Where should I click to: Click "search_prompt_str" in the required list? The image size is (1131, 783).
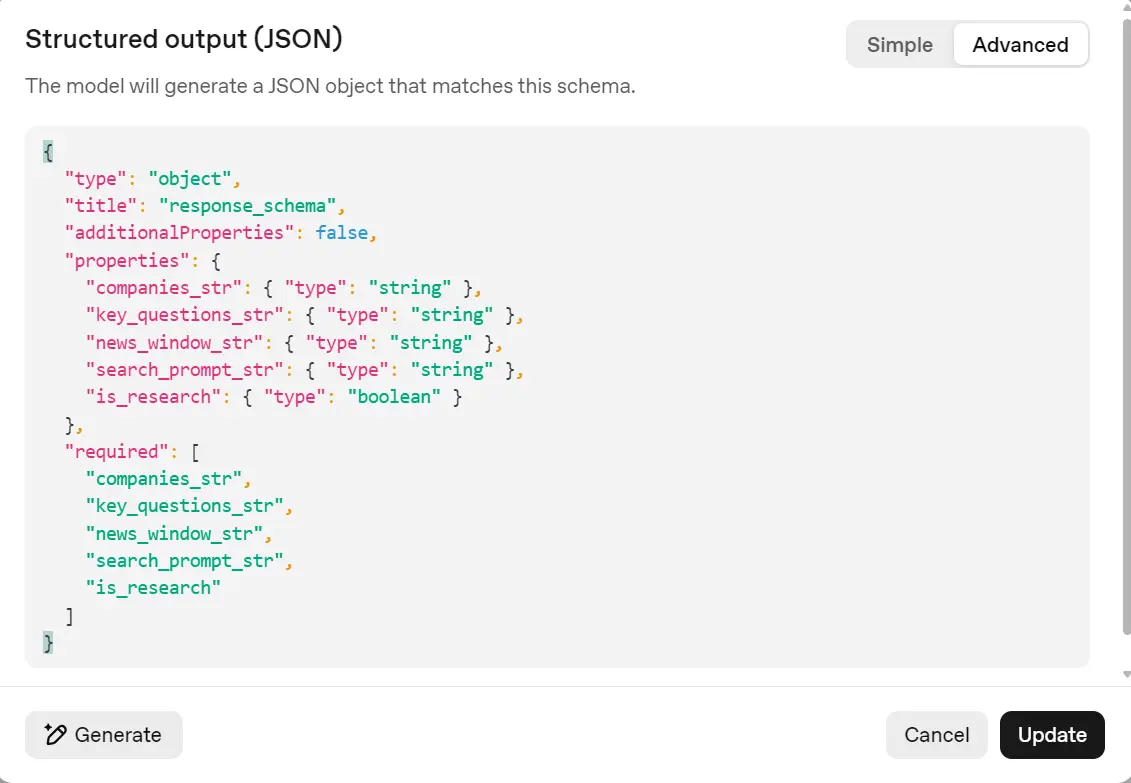pyautogui.click(x=185, y=560)
